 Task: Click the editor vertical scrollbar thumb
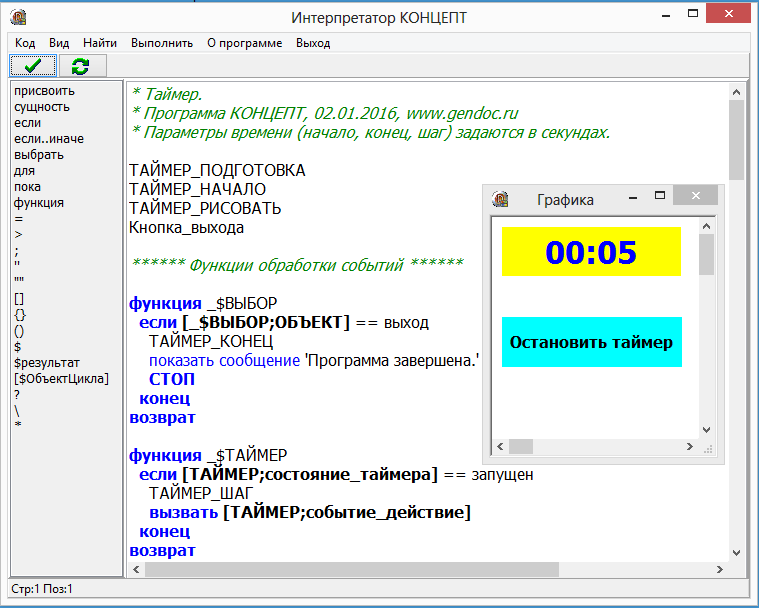(x=736, y=140)
